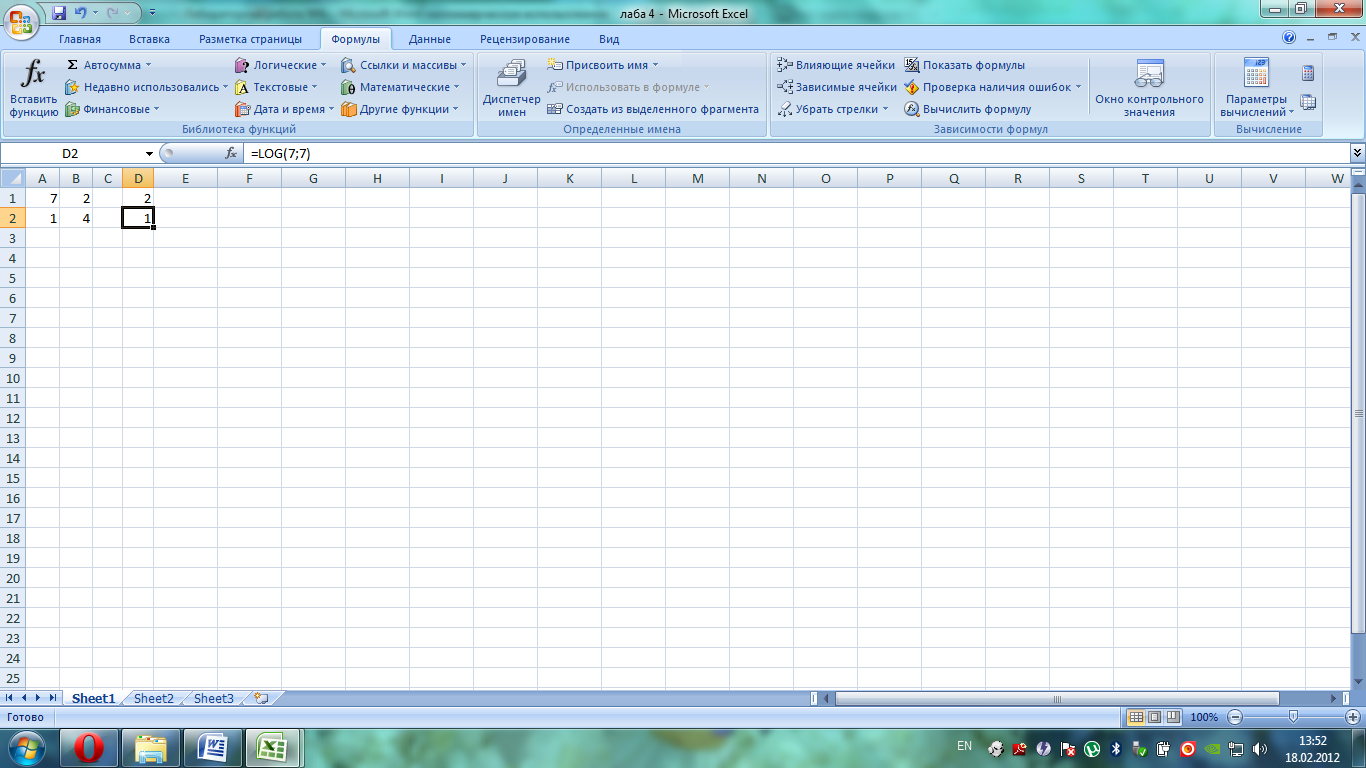
Task: Select Page Break Preview view button
Action: coord(1172,717)
